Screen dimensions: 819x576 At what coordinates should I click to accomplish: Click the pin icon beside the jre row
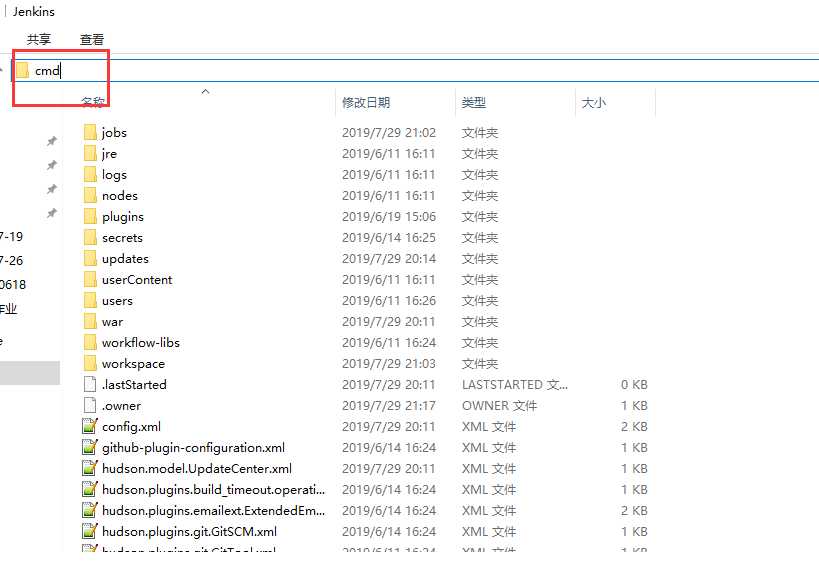pos(52,164)
